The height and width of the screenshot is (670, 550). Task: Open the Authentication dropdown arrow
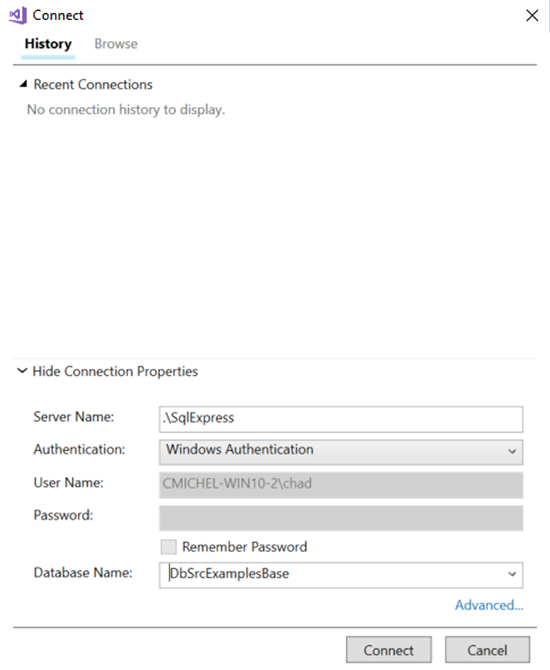[512, 452]
